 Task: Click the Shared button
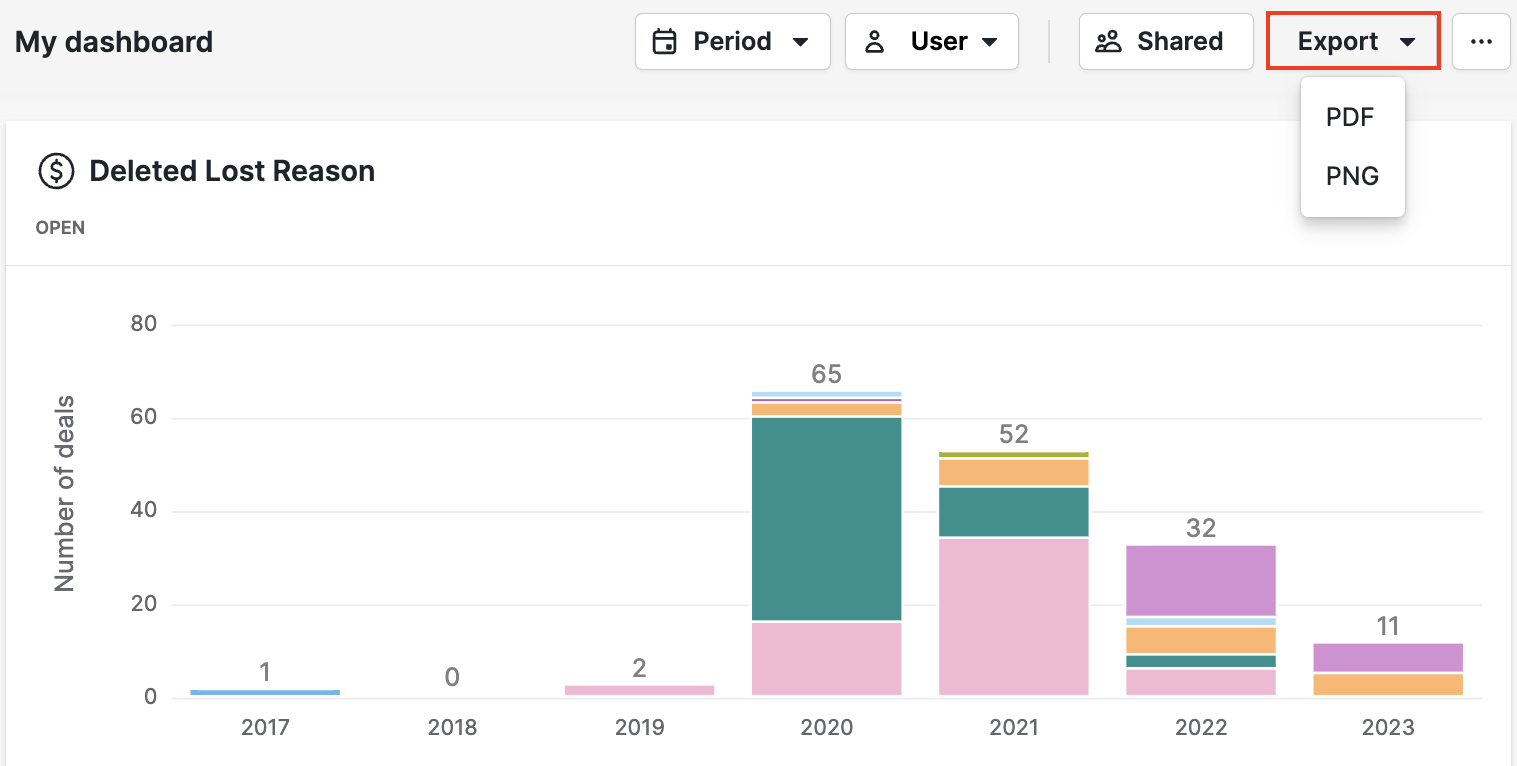coord(1166,41)
